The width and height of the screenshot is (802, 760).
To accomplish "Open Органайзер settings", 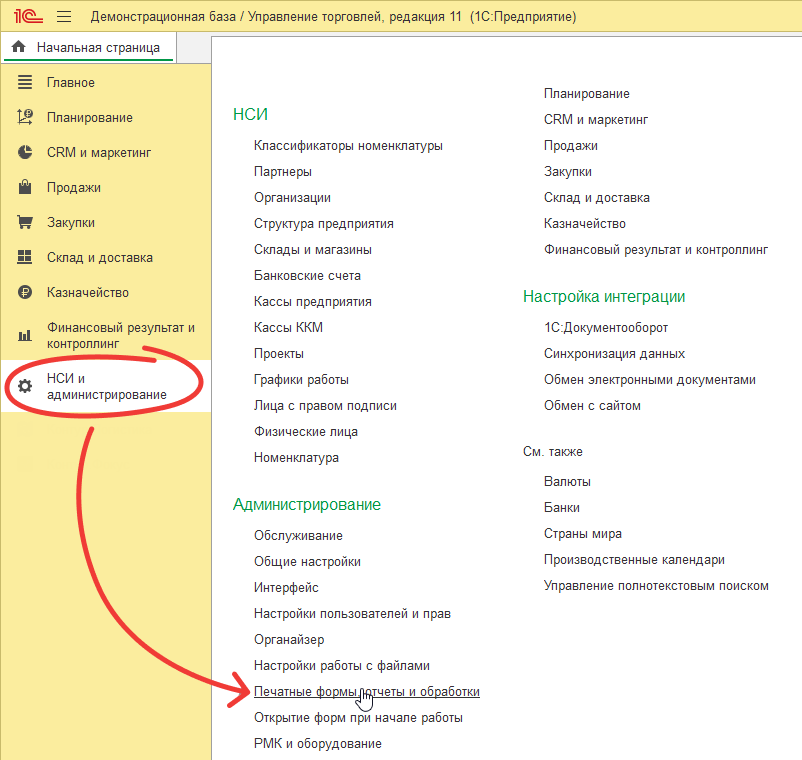I will 289,640.
